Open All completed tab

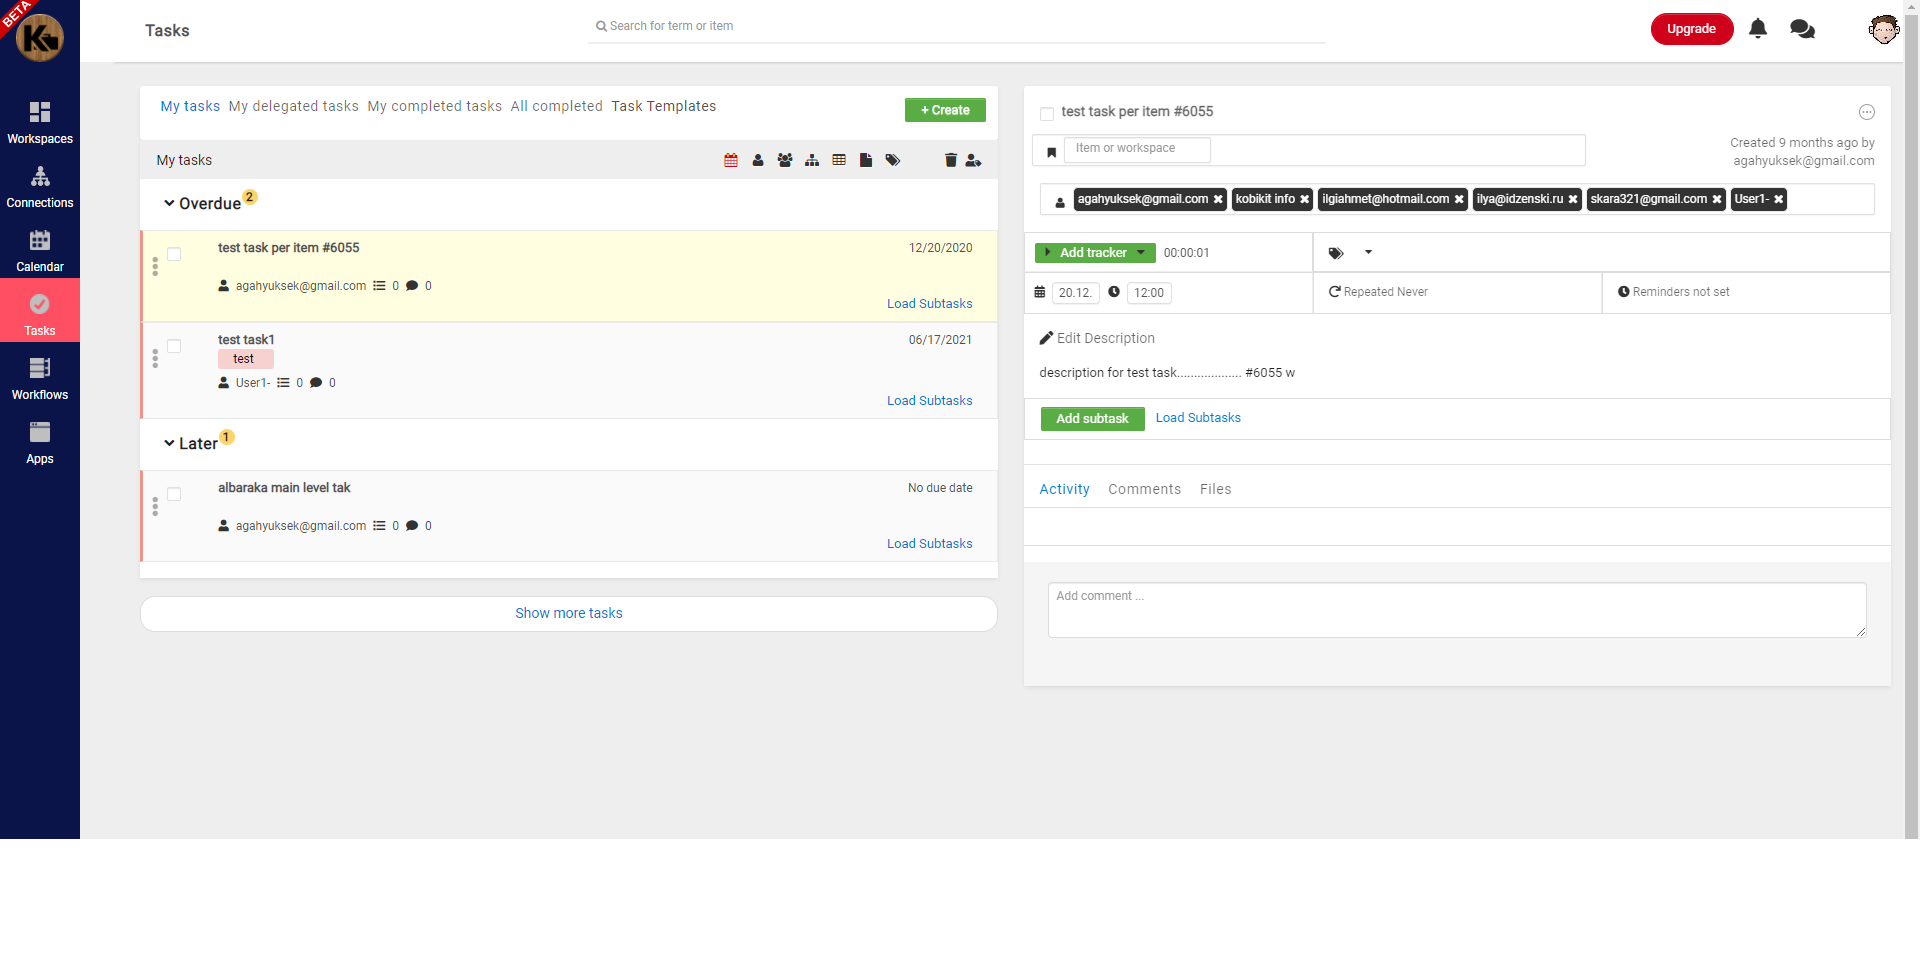pyautogui.click(x=556, y=106)
